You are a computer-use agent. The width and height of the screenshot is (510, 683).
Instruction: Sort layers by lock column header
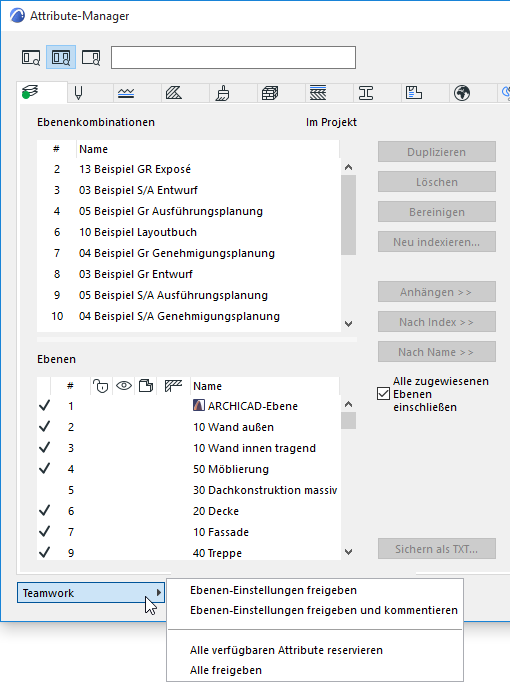[x=101, y=386]
